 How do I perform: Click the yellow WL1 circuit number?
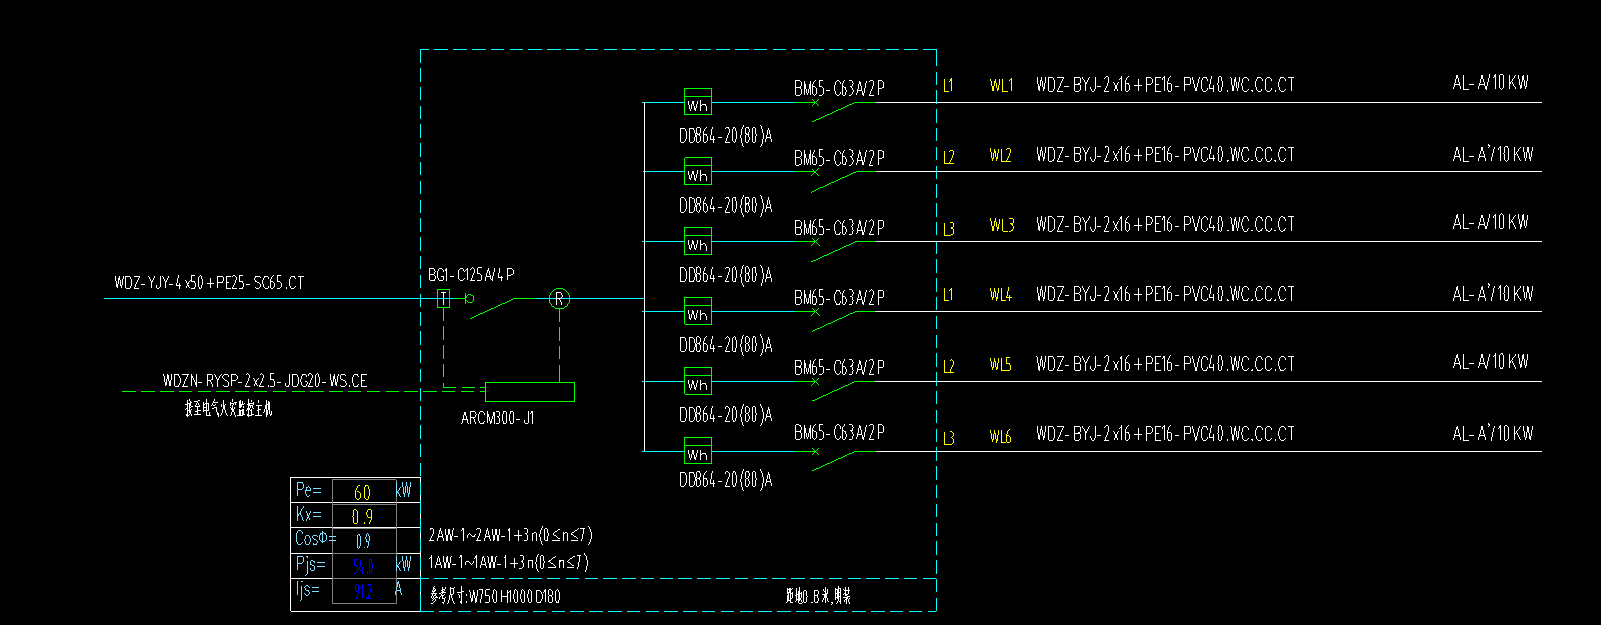click(x=1002, y=86)
